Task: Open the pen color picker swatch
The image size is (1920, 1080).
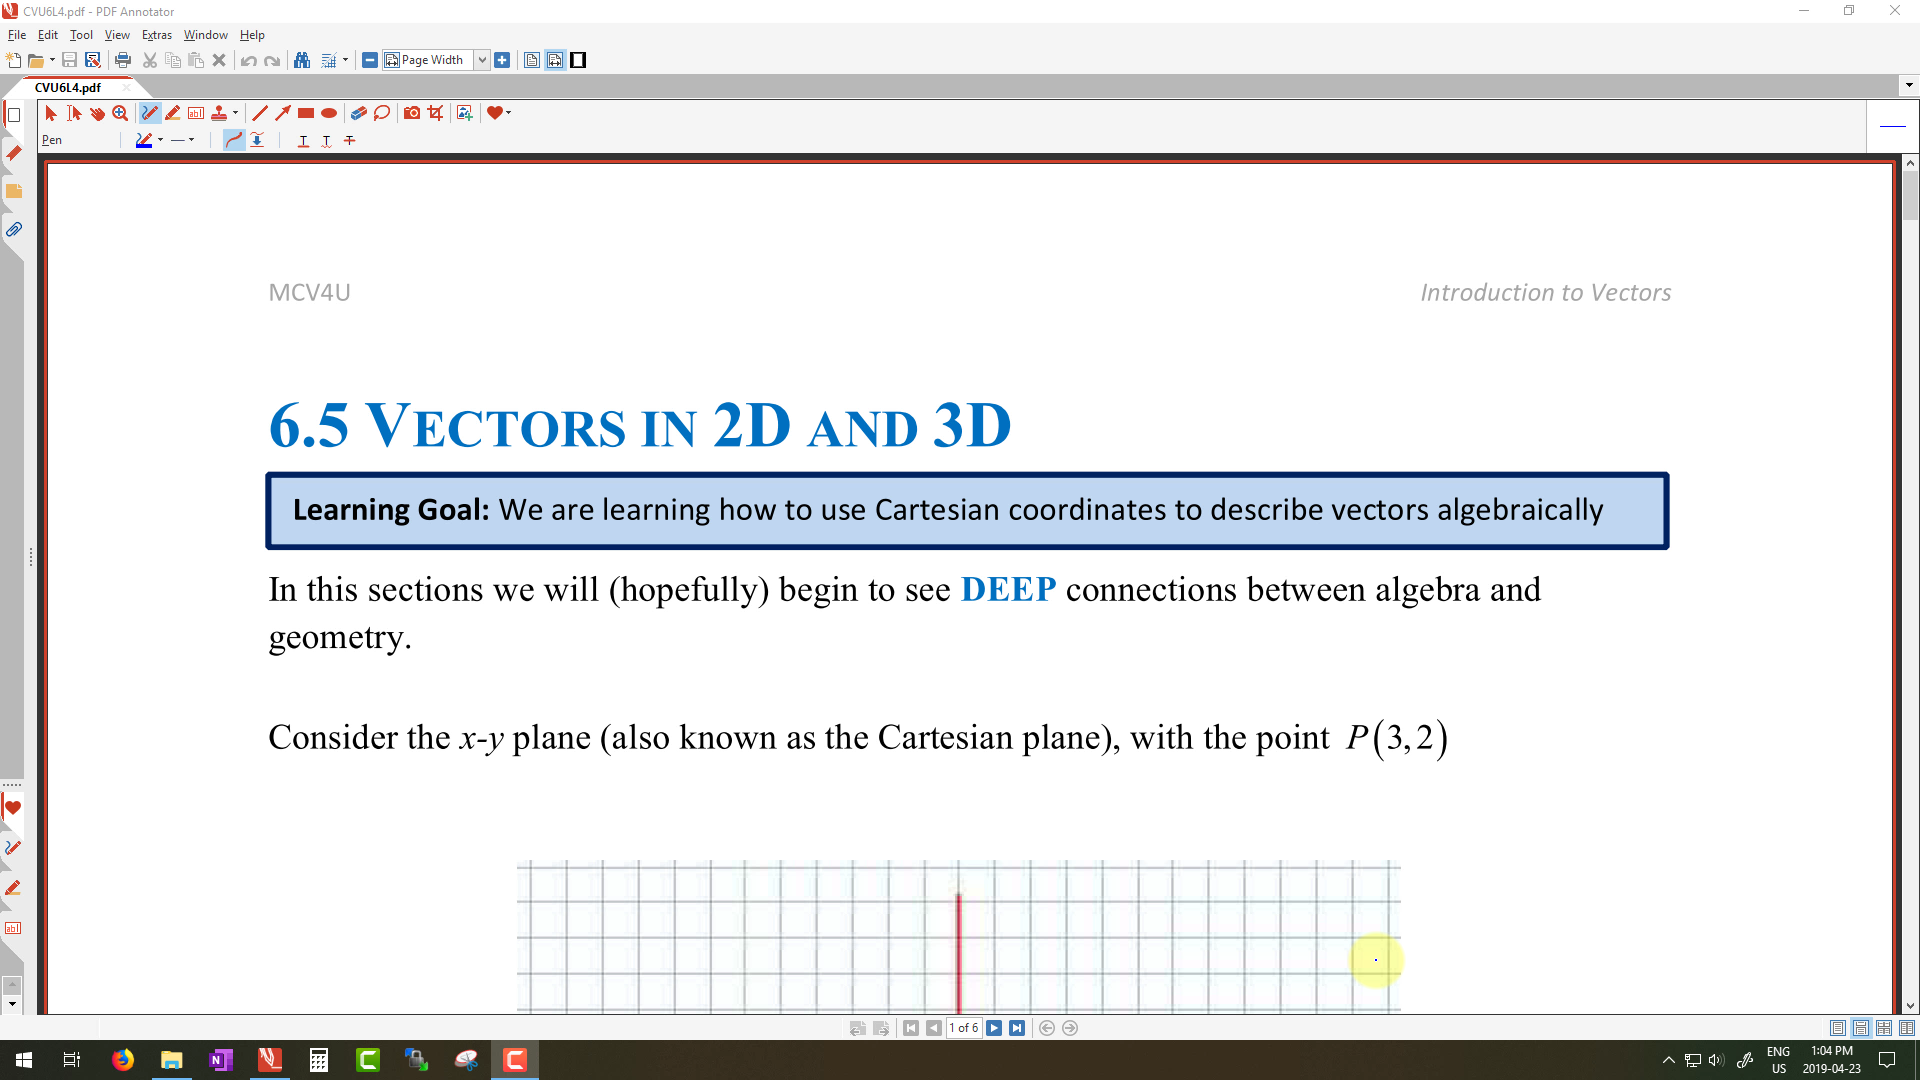Action: tap(144, 140)
